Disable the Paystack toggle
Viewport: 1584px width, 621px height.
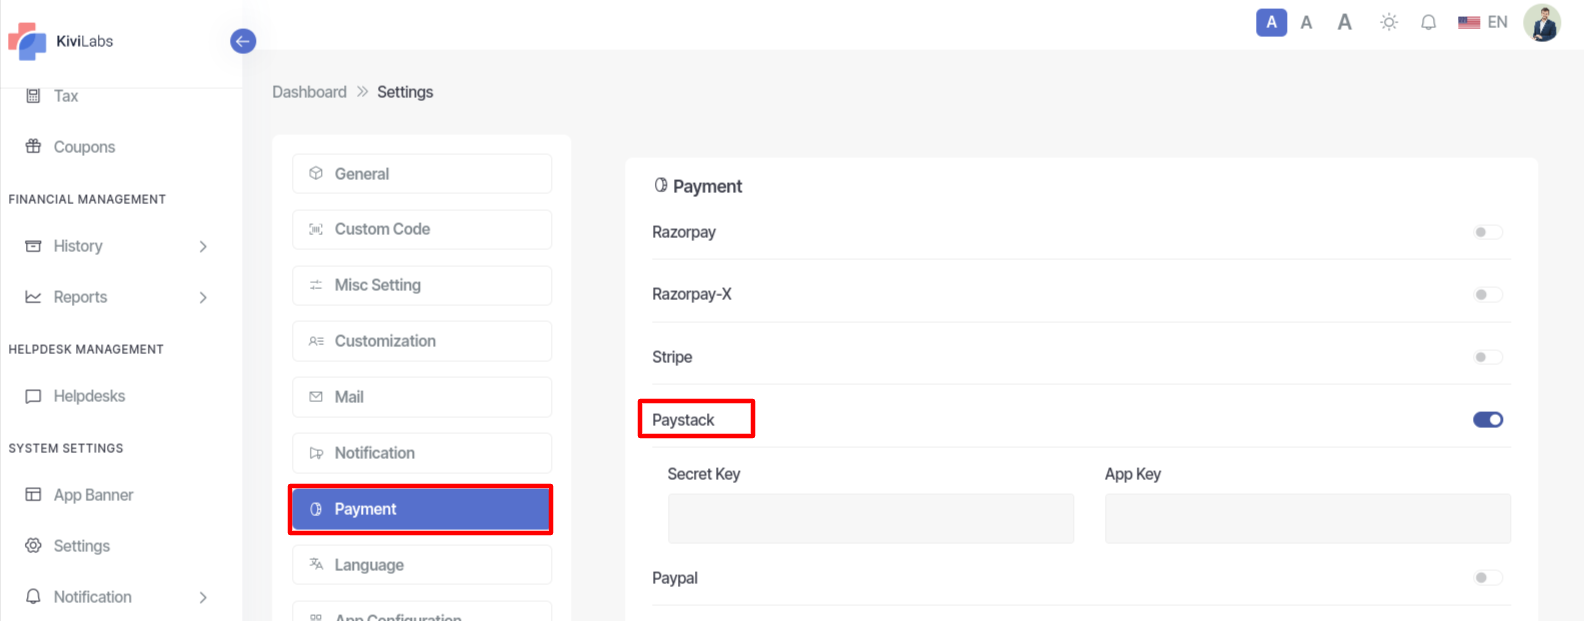[x=1488, y=420]
